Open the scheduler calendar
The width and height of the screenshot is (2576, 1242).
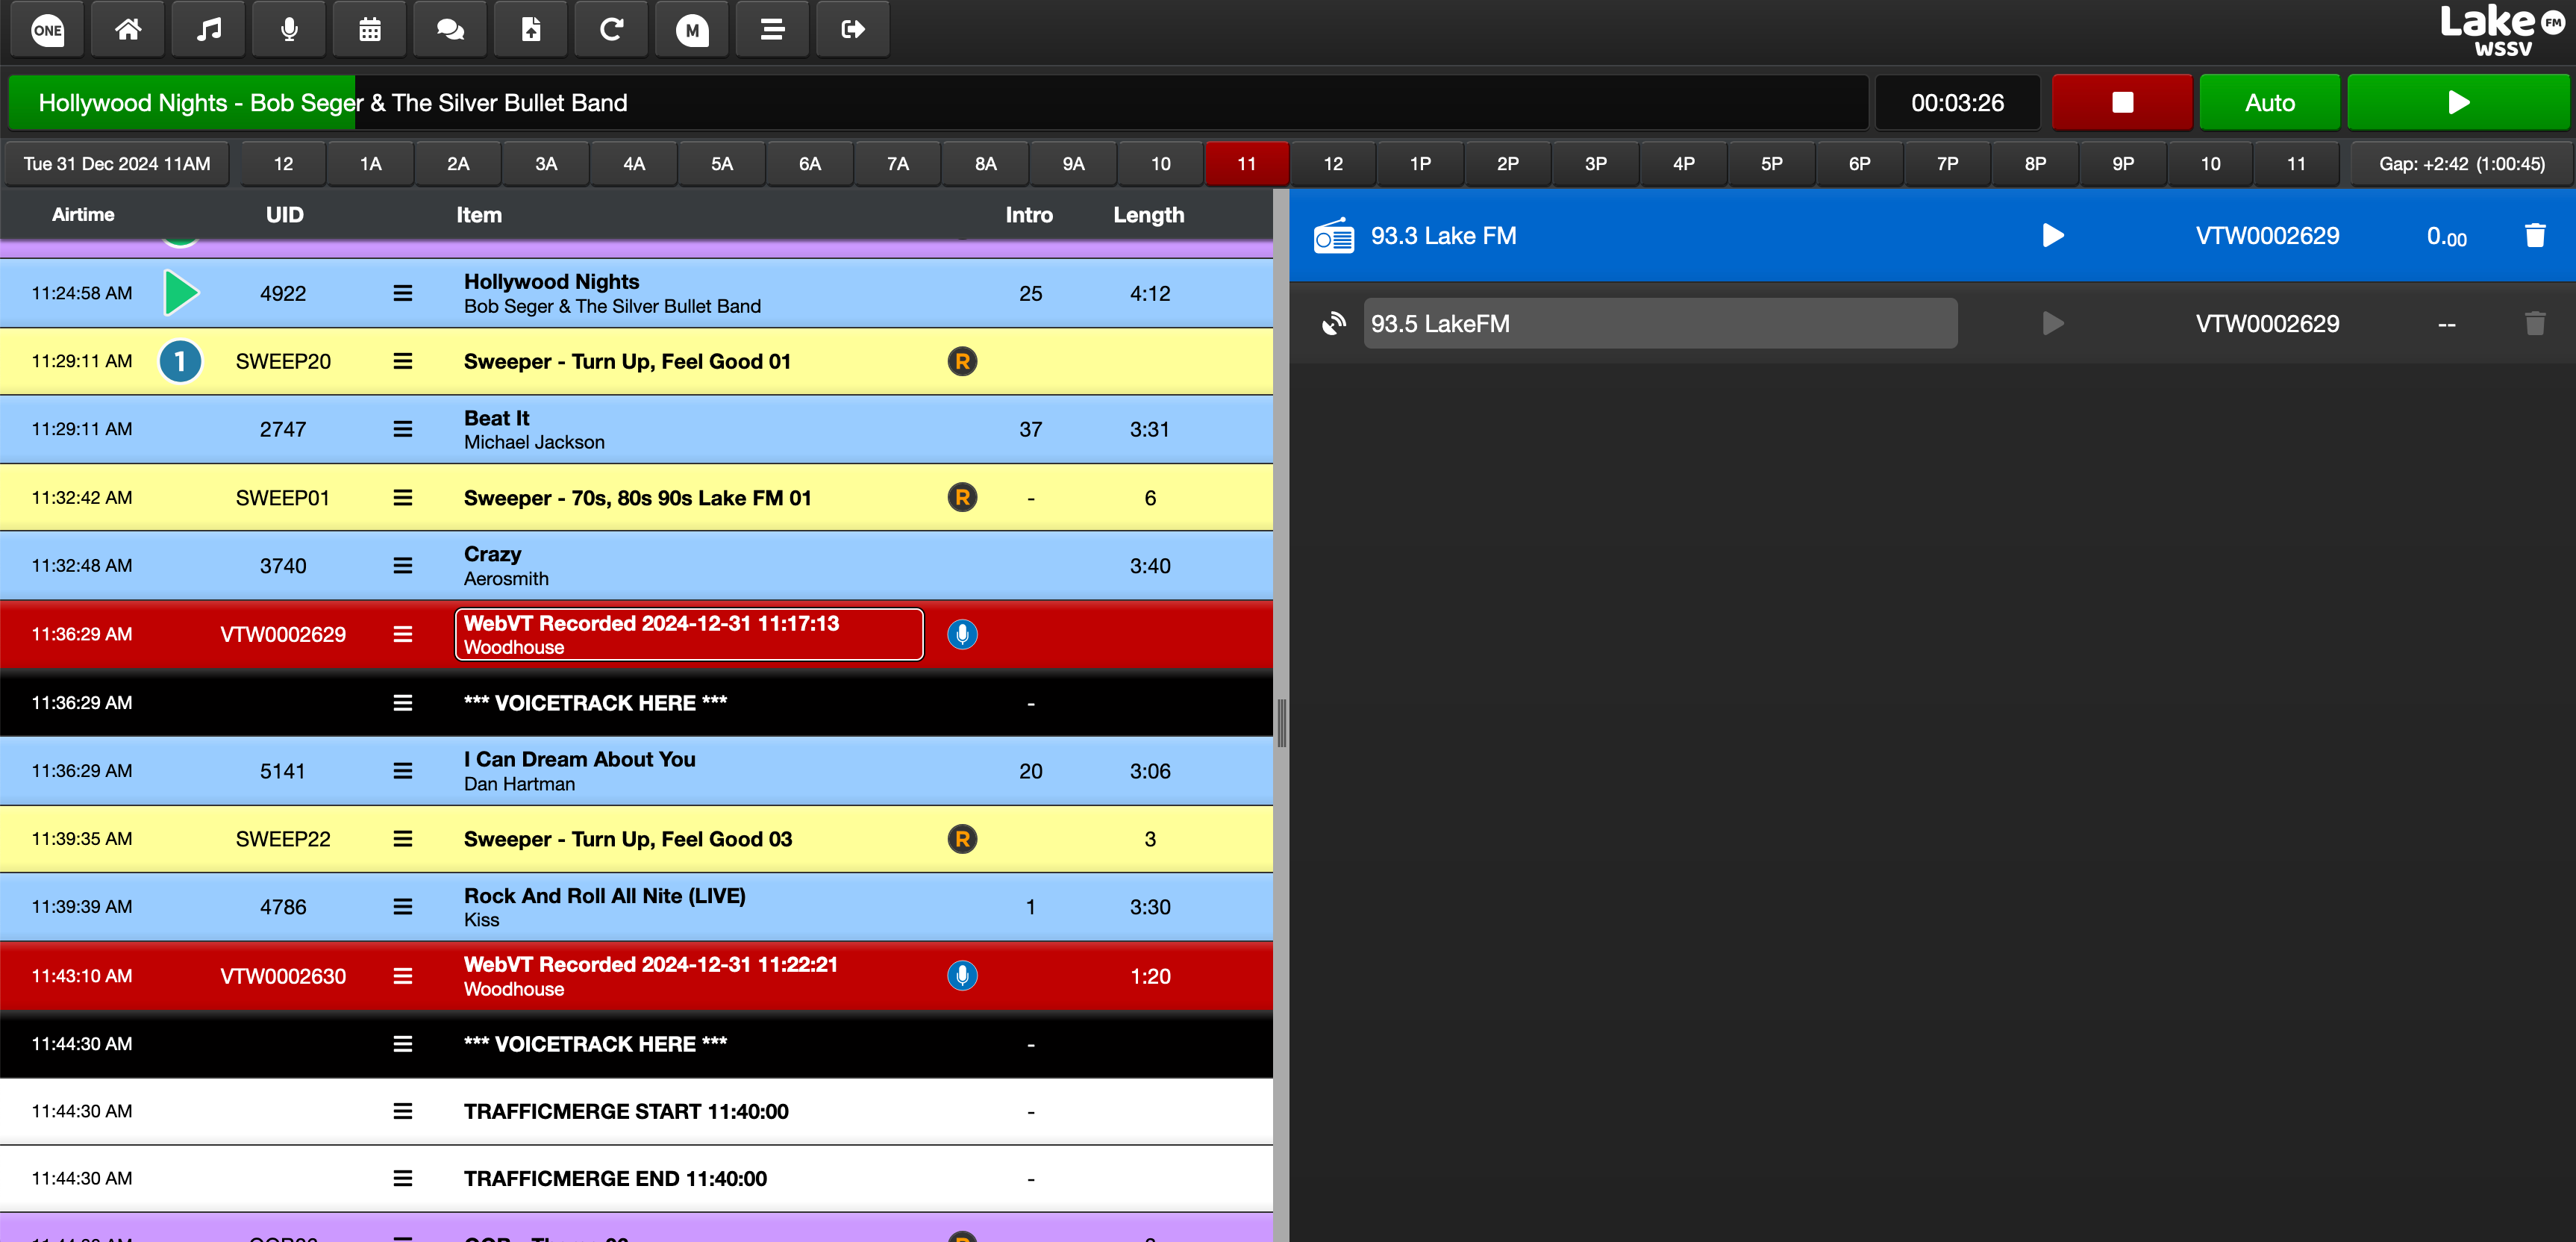pyautogui.click(x=369, y=29)
